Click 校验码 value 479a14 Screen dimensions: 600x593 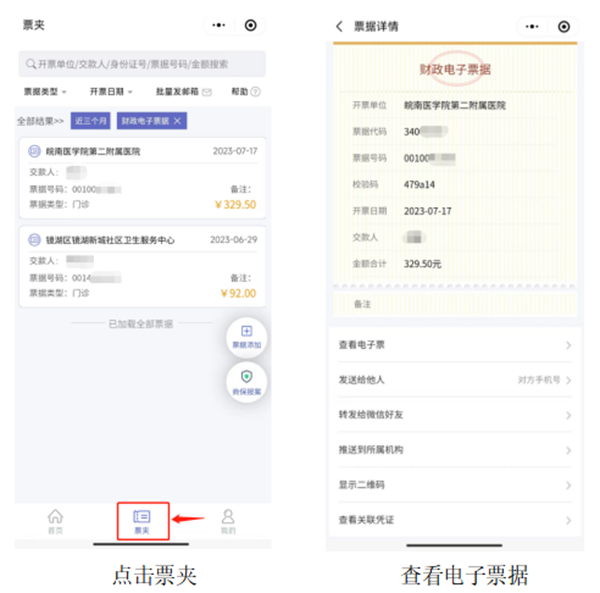419,185
